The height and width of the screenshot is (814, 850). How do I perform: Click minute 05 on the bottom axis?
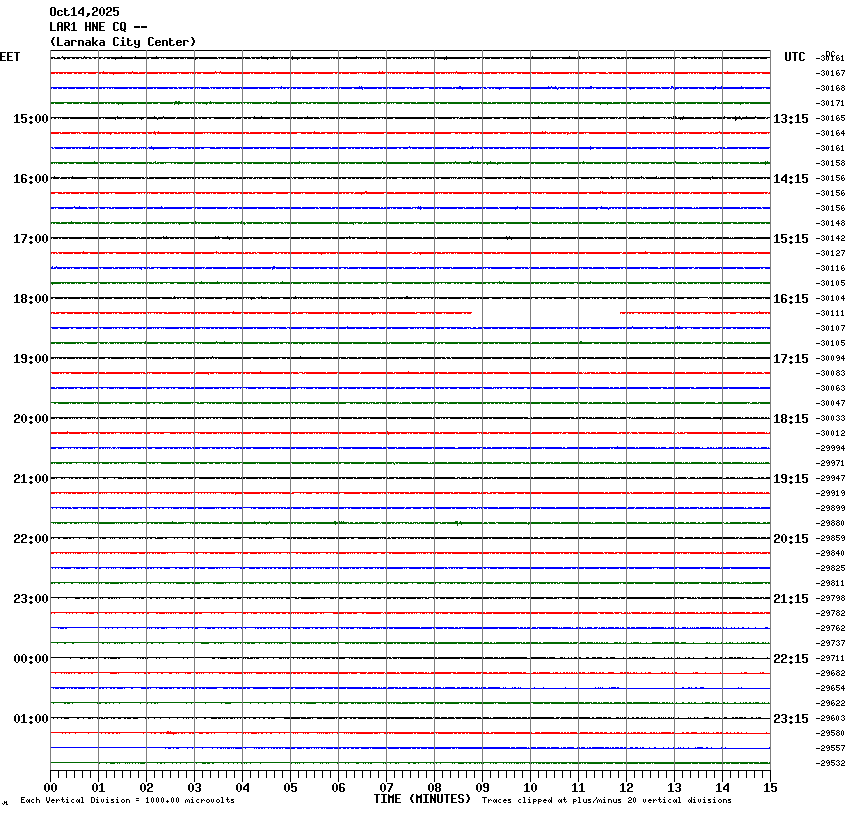coord(290,788)
